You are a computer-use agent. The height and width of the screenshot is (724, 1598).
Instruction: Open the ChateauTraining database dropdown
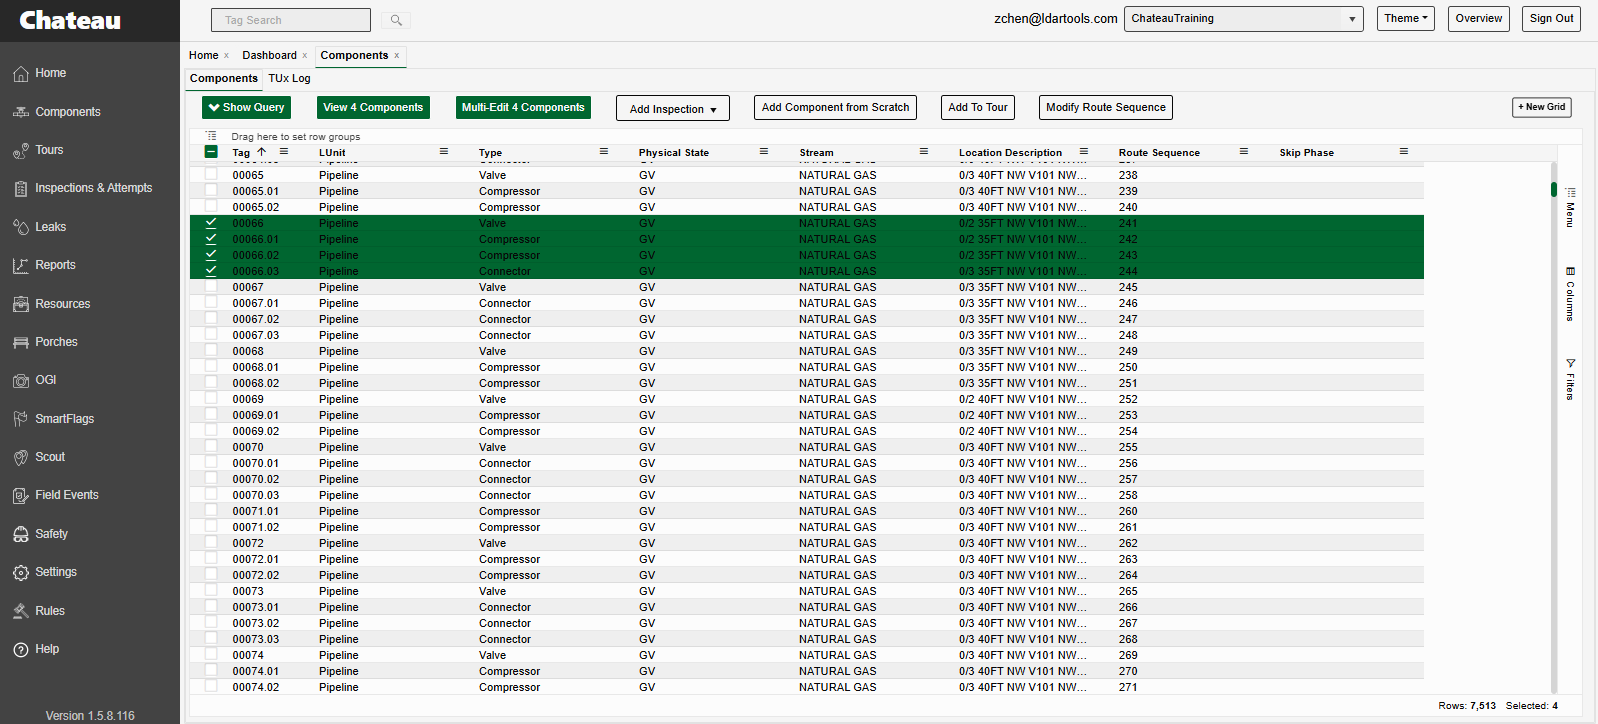click(x=1243, y=19)
